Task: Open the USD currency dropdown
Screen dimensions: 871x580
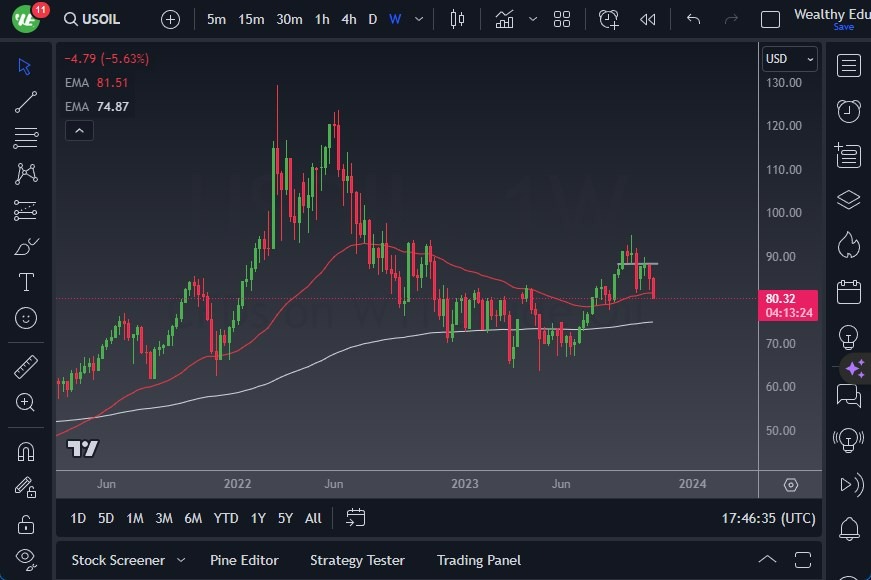Action: tap(789, 59)
